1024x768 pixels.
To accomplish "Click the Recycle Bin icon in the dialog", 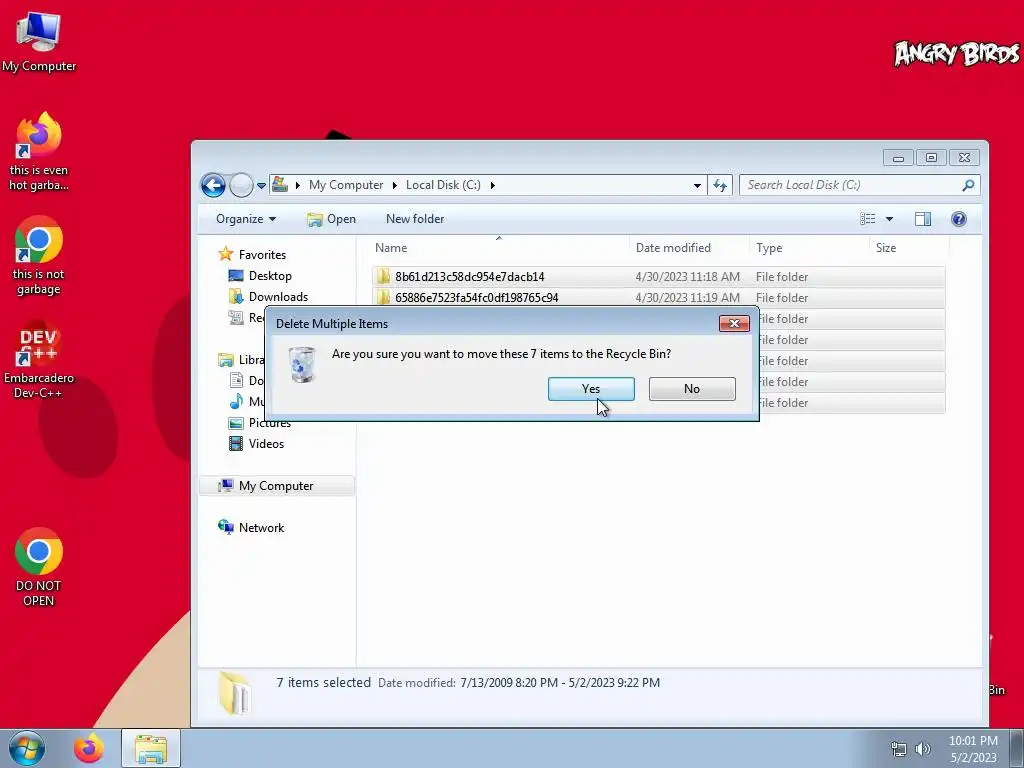I will tap(302, 364).
